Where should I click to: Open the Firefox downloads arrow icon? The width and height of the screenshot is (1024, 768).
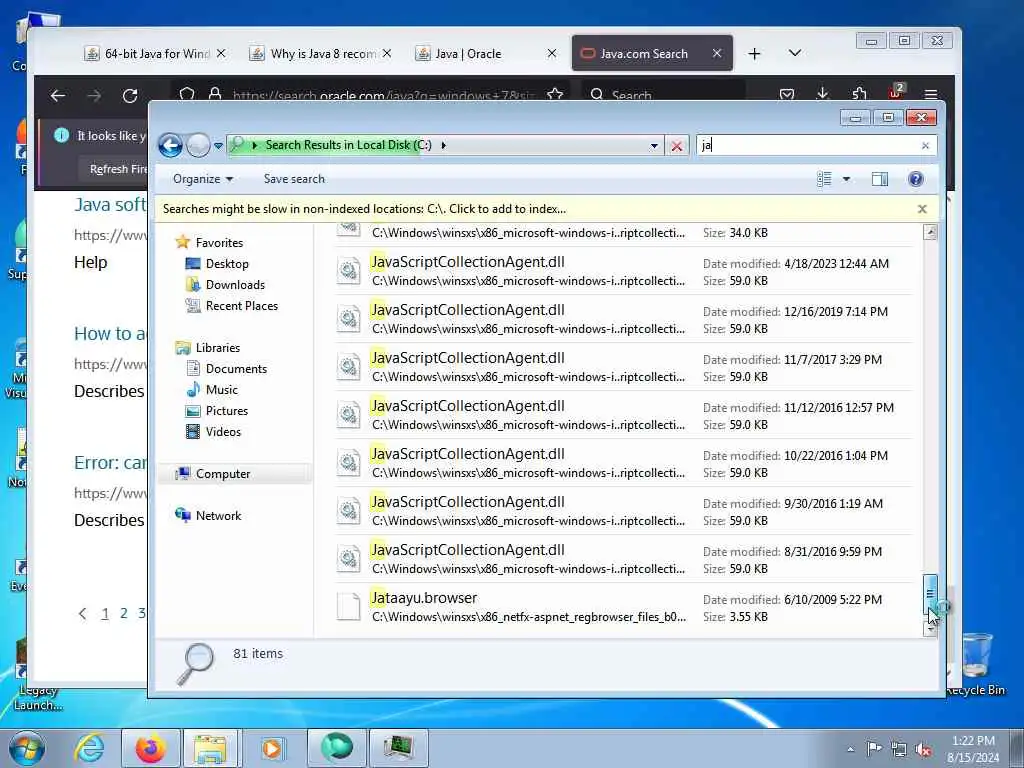[822, 95]
